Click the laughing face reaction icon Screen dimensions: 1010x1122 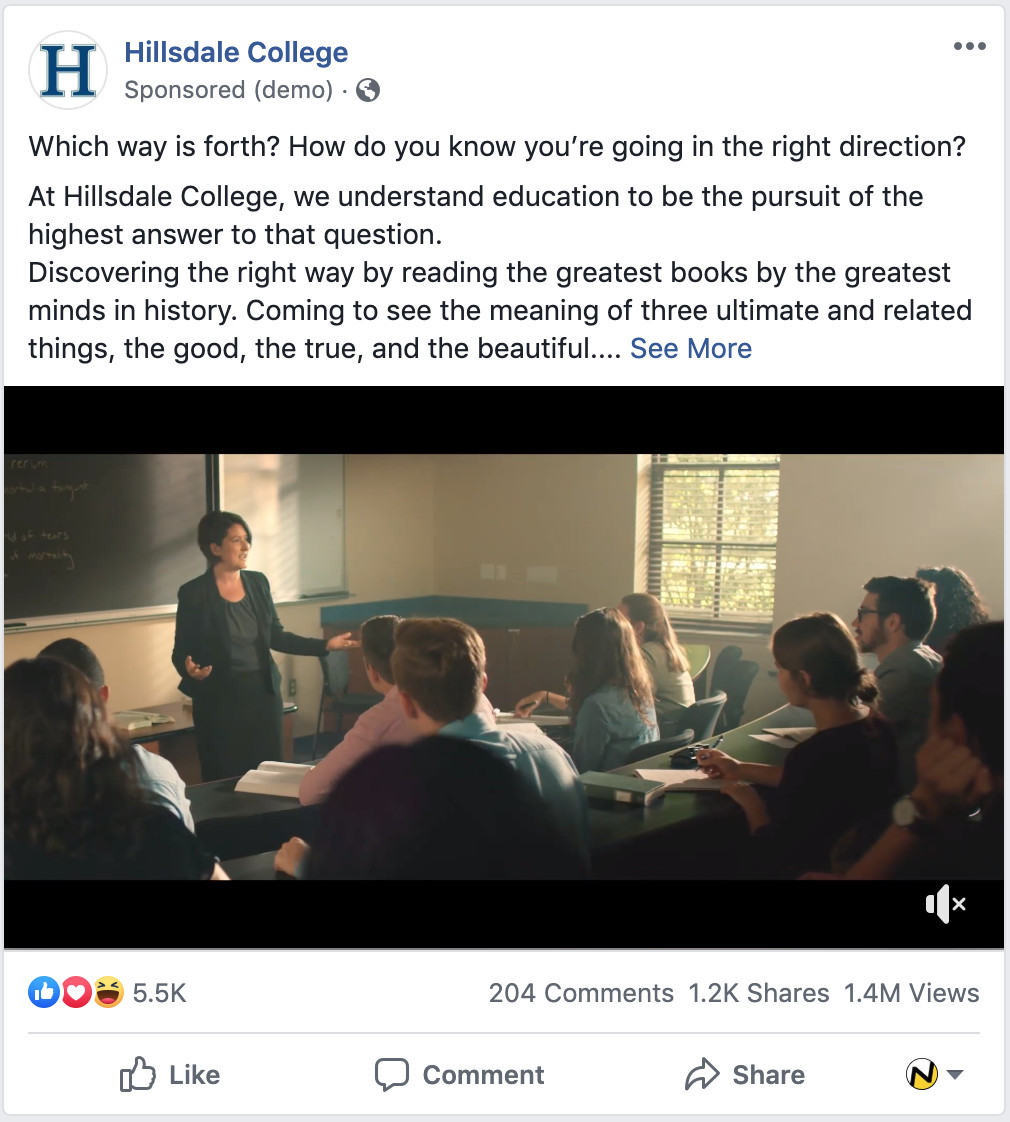pos(108,992)
